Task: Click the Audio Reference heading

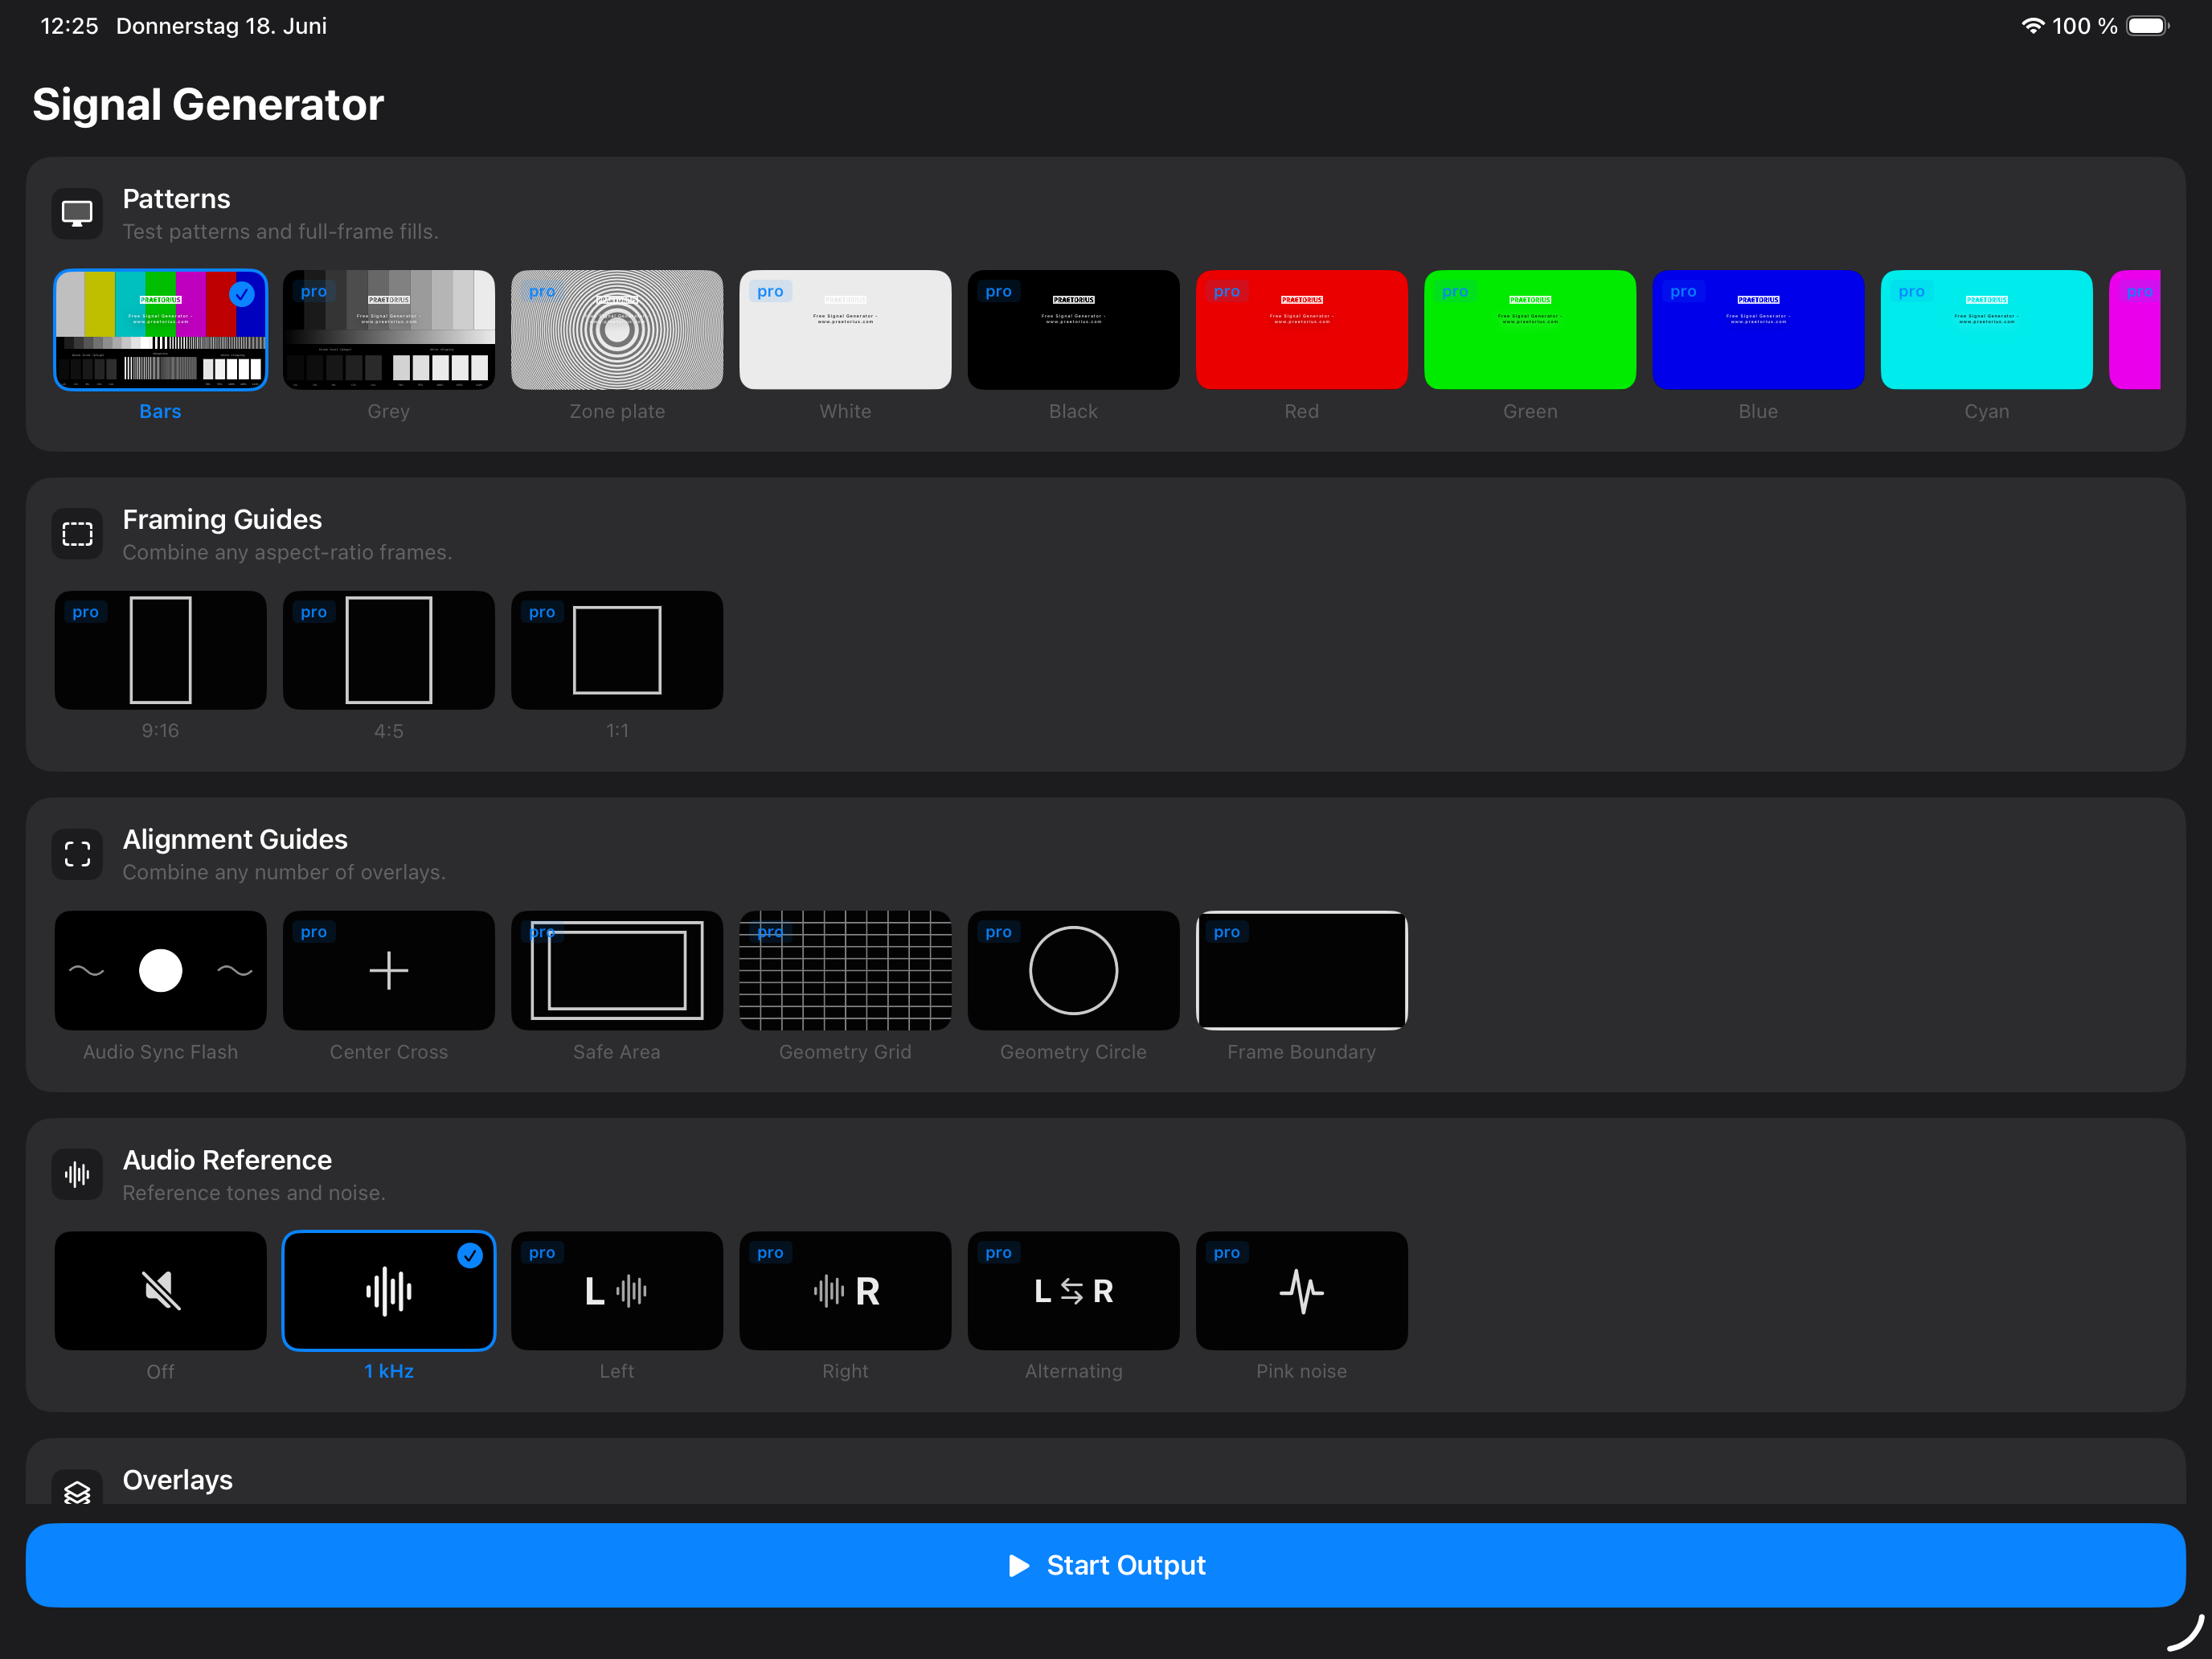Action: (227, 1160)
